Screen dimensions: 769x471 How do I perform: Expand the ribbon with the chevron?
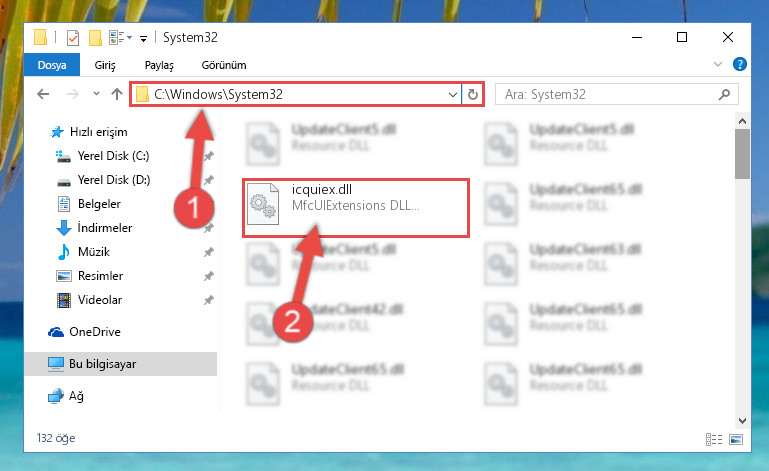tap(718, 64)
